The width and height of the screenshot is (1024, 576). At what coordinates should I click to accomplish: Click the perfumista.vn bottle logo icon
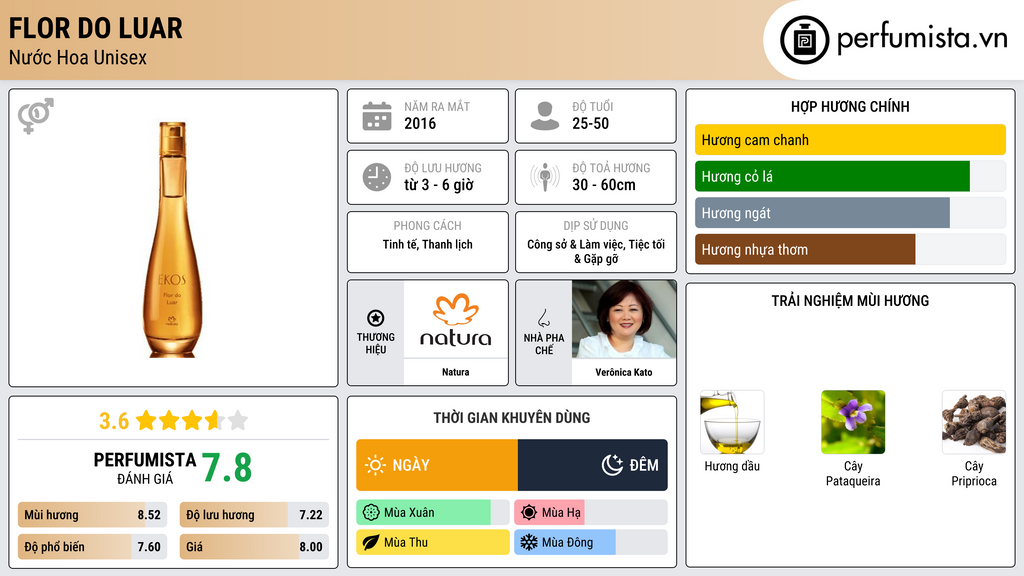(x=805, y=40)
